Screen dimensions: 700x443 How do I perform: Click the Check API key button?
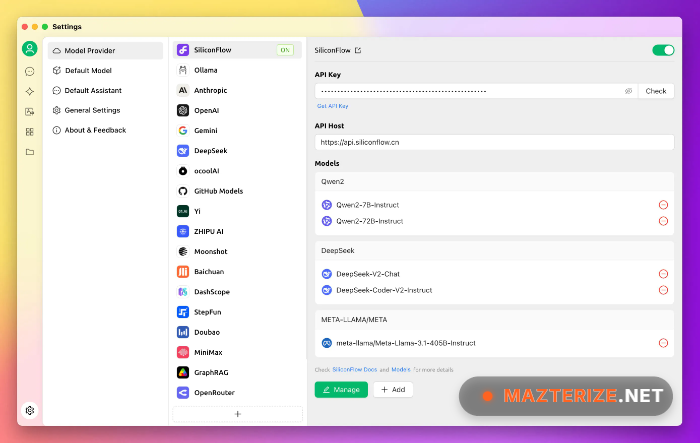pyautogui.click(x=656, y=91)
